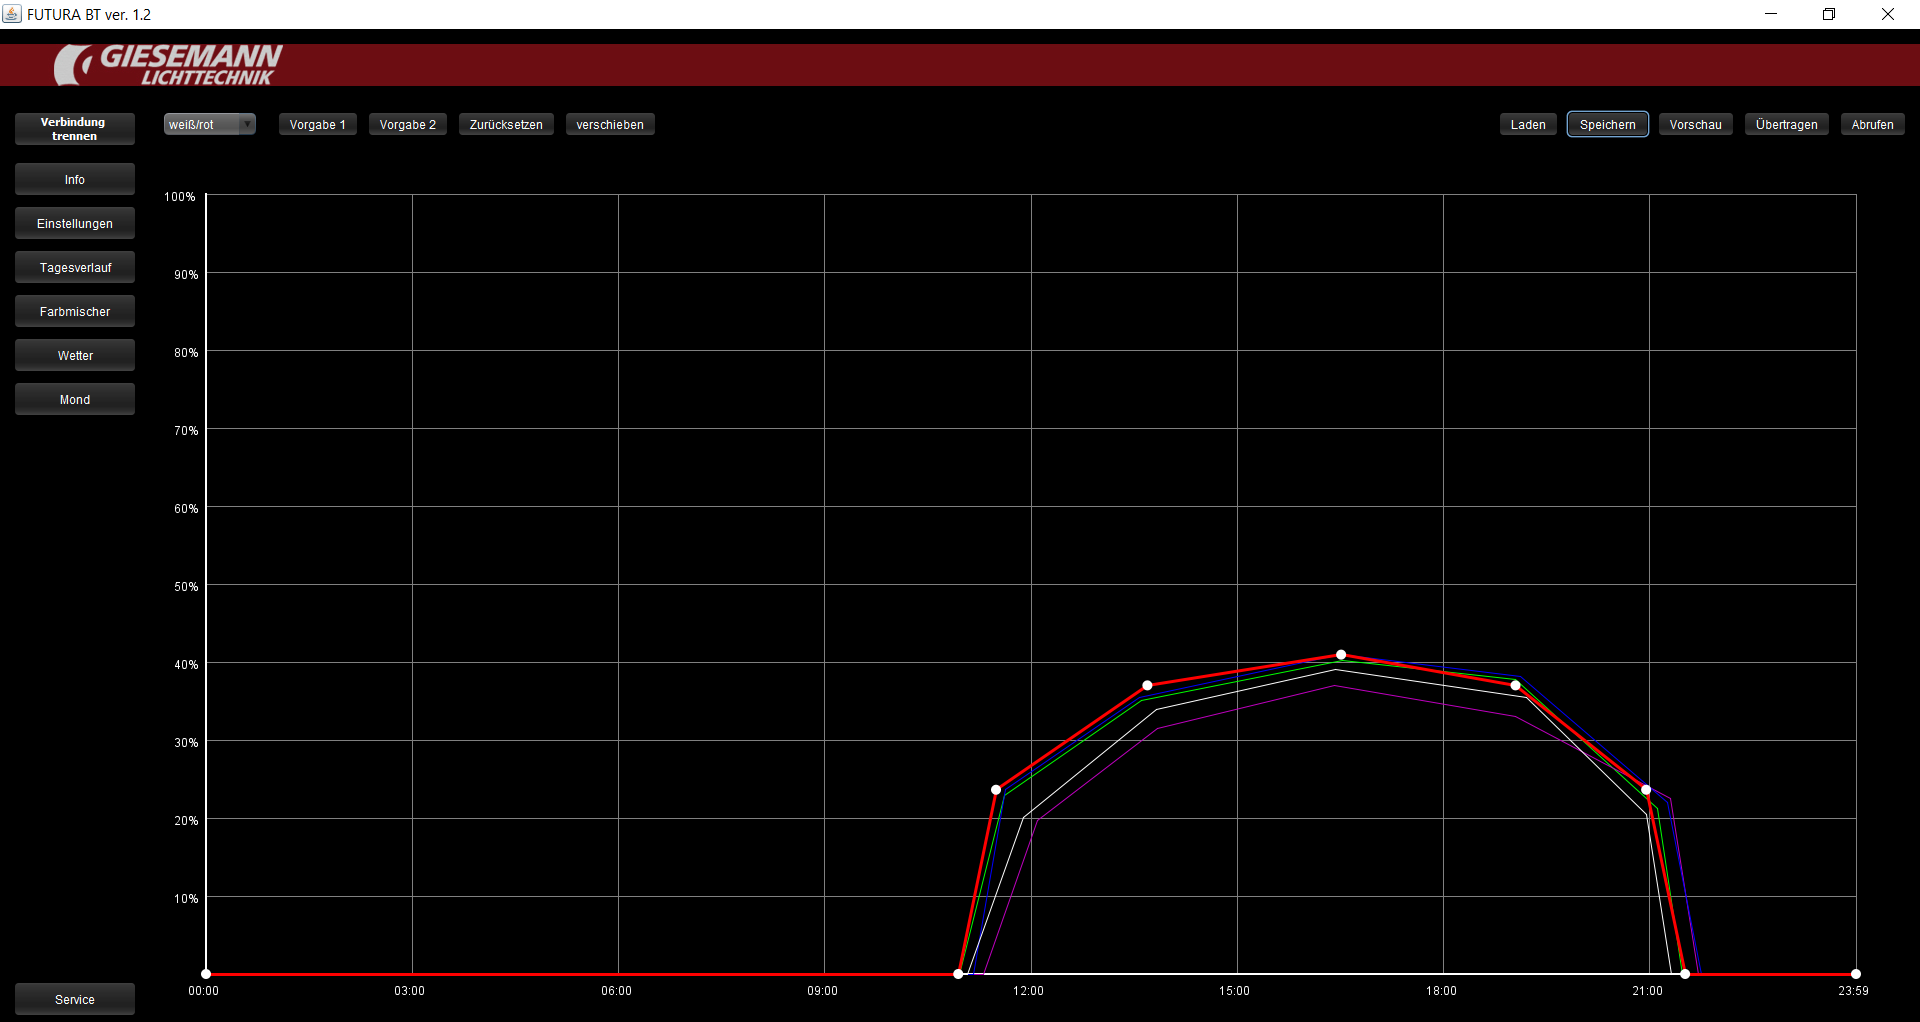
Task: Go to the Wetter section
Action: click(74, 356)
